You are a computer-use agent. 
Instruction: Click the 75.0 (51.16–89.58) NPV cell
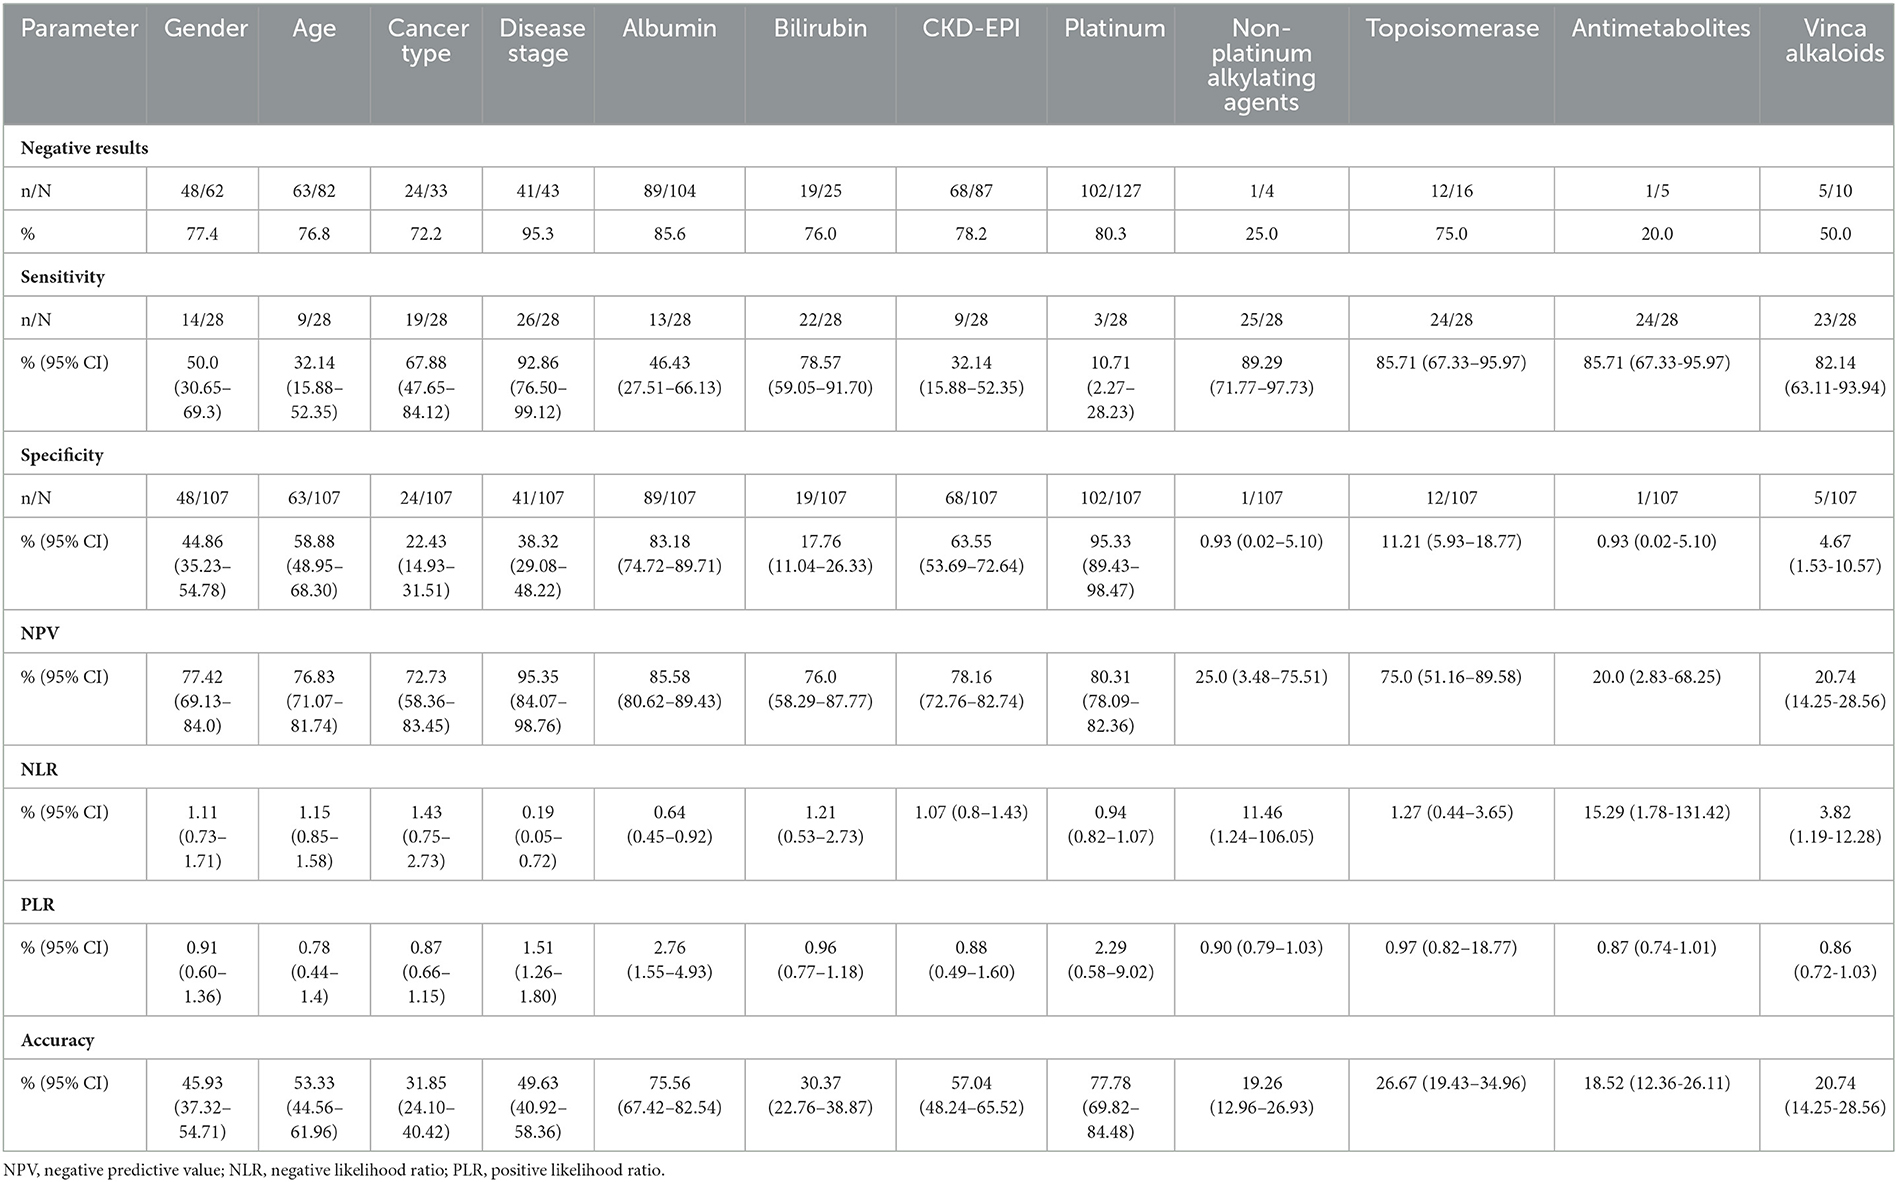[1451, 700]
